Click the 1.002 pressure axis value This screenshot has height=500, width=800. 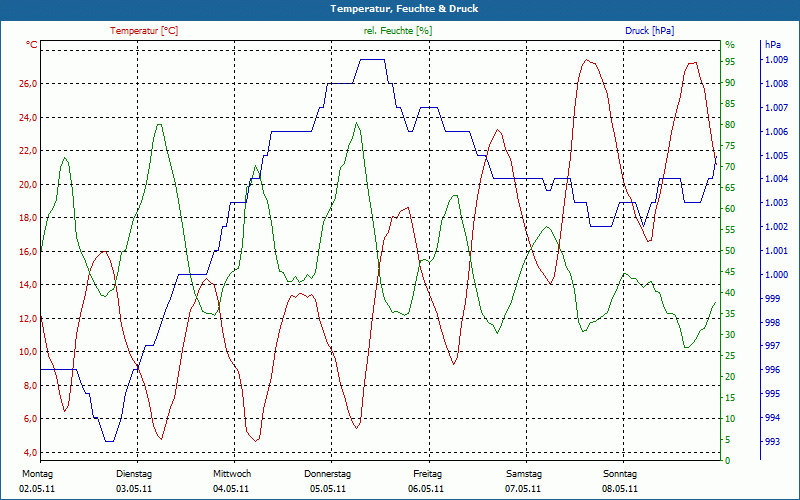(x=776, y=227)
